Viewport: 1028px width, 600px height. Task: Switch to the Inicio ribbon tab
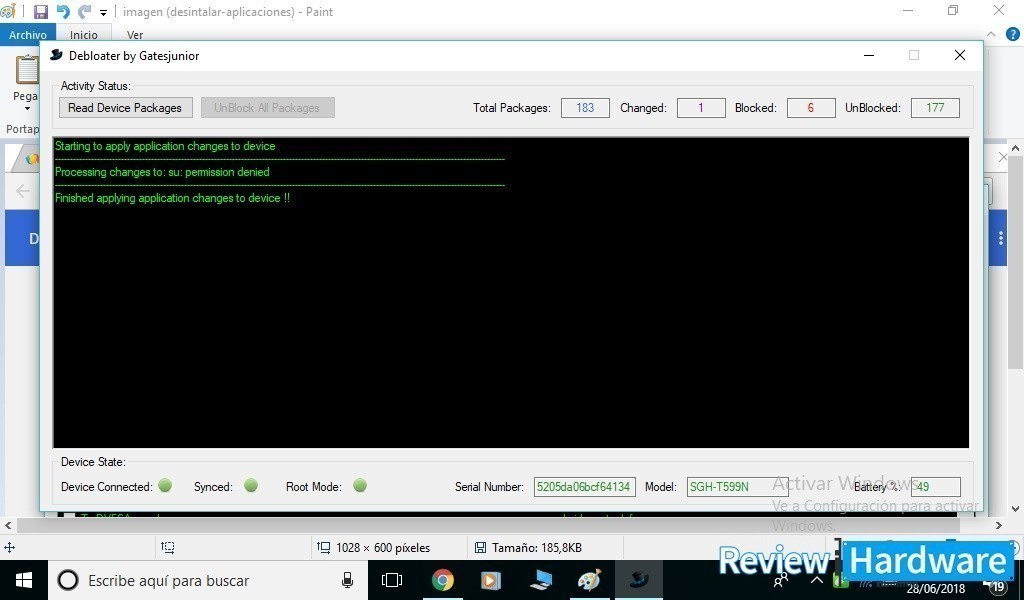tap(83, 35)
